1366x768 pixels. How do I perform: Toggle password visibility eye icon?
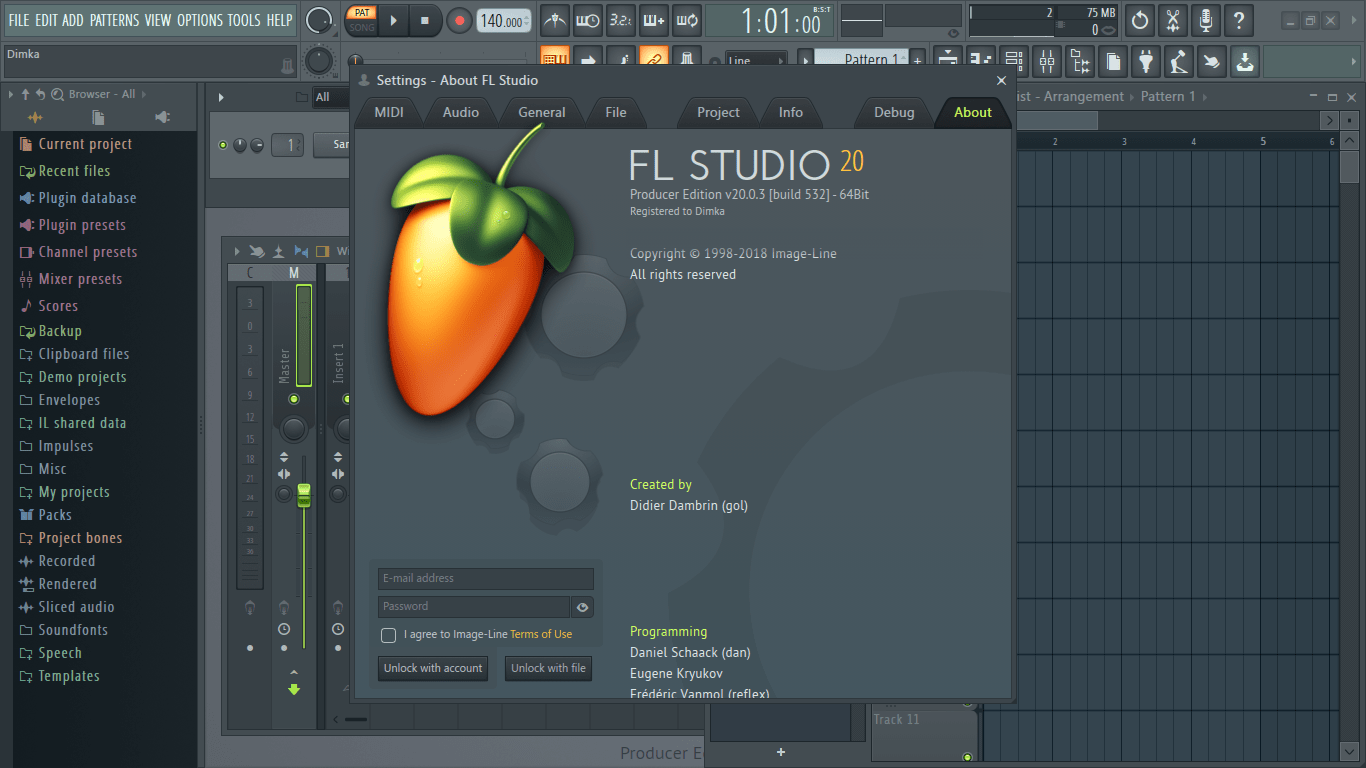tap(582, 607)
